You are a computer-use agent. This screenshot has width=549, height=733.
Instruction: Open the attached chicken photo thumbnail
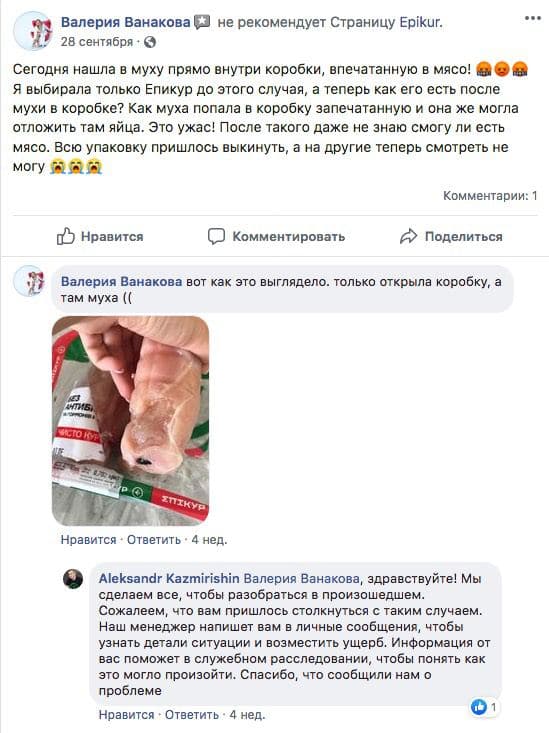tap(130, 421)
